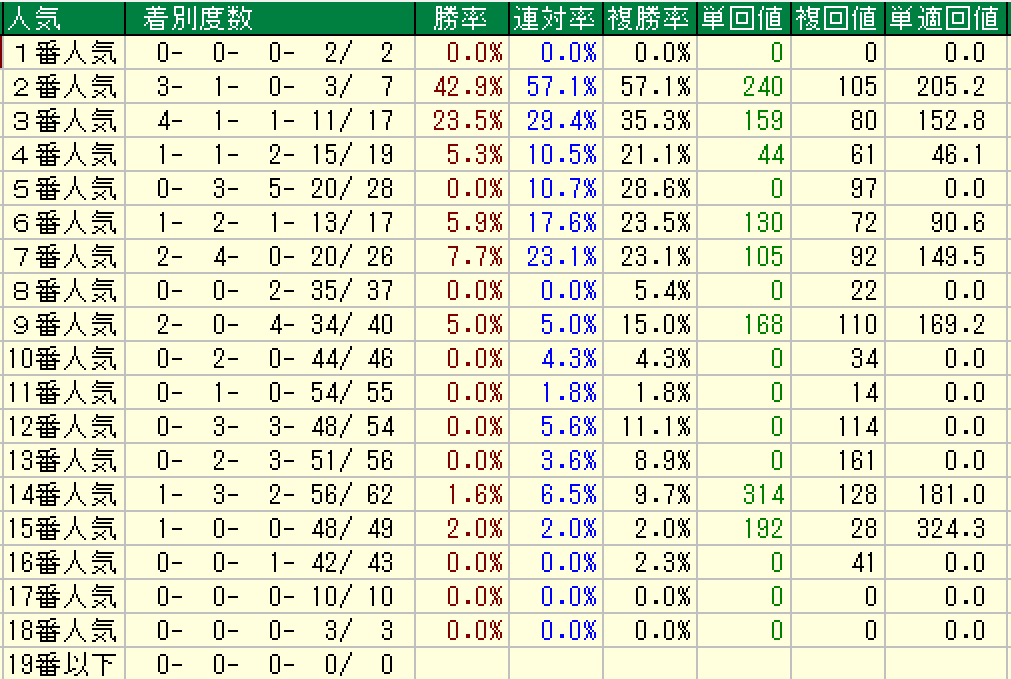
Task: Select the 6番人気 row label
Action: pos(64,223)
